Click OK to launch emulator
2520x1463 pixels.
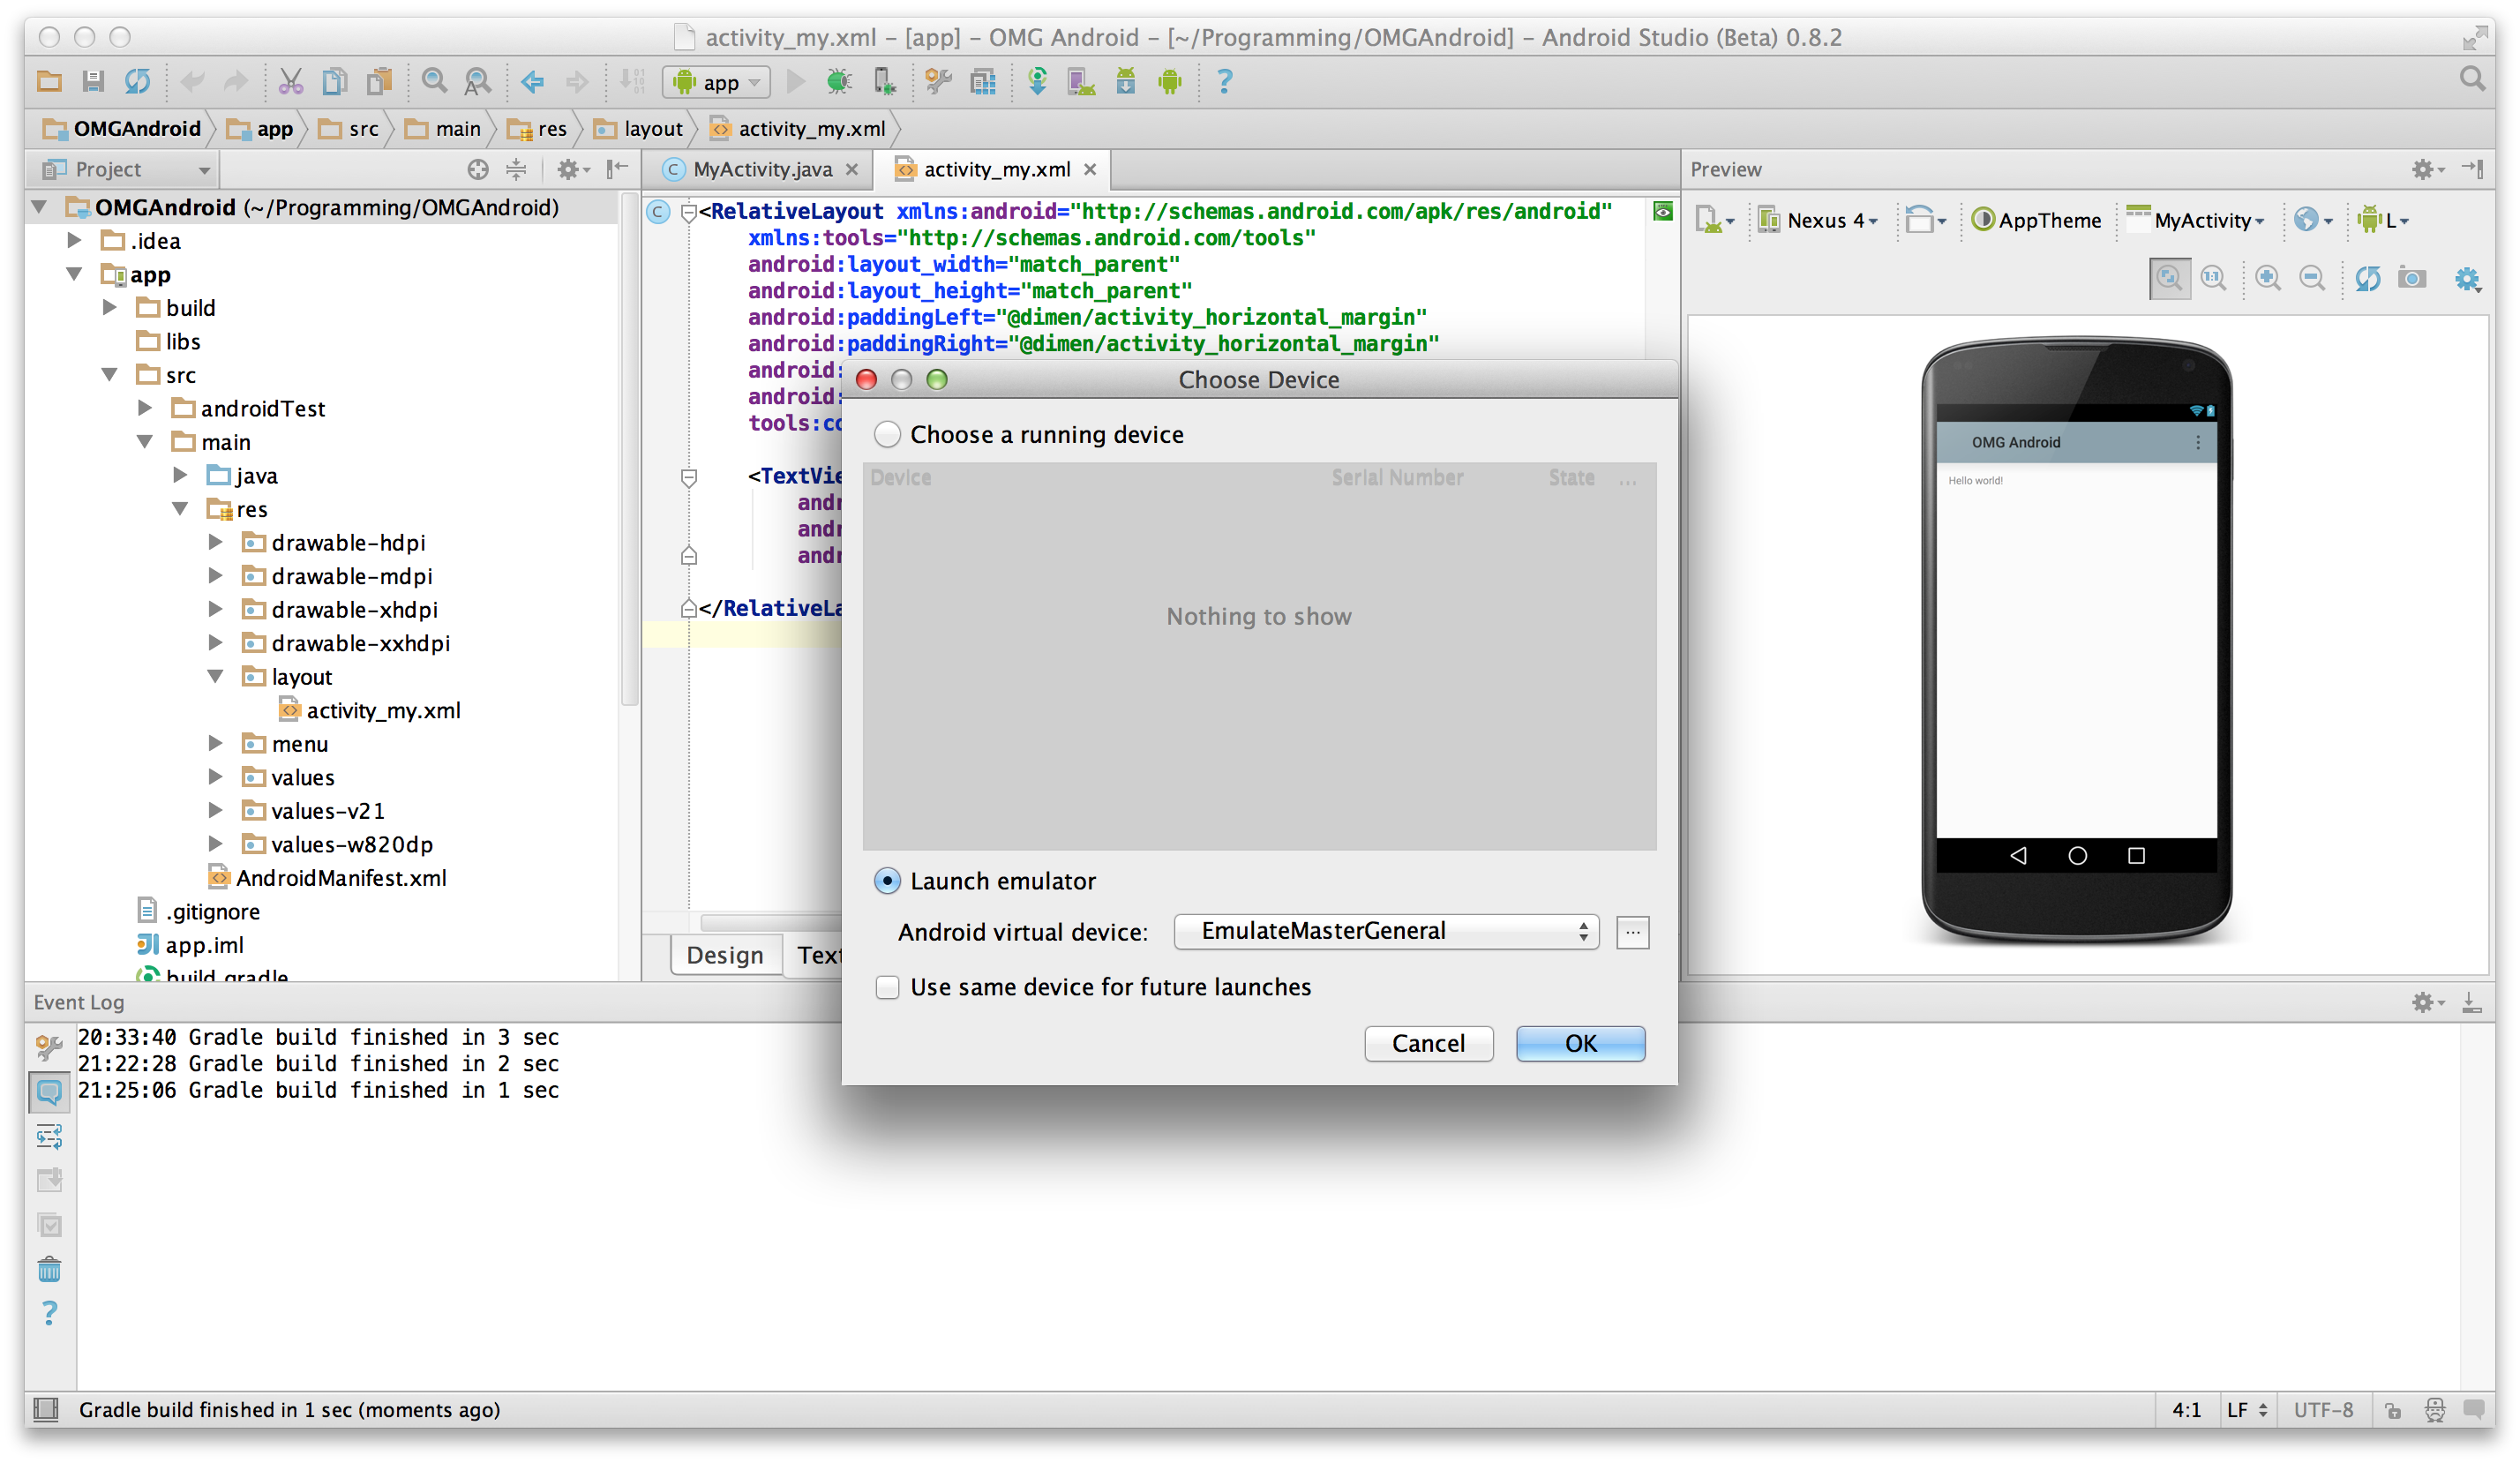click(x=1578, y=1041)
